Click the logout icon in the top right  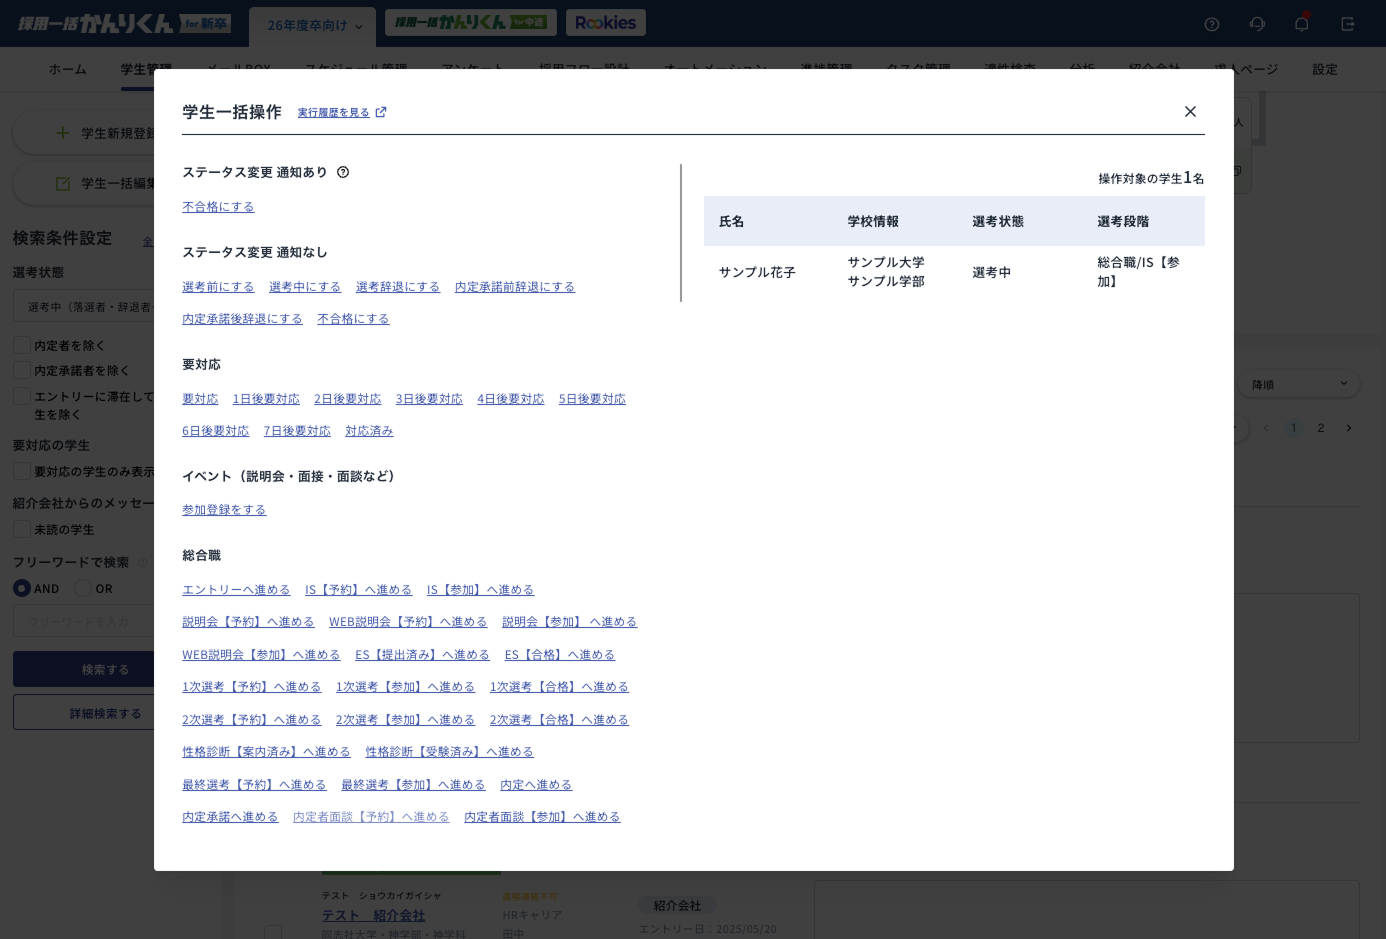tap(1347, 24)
